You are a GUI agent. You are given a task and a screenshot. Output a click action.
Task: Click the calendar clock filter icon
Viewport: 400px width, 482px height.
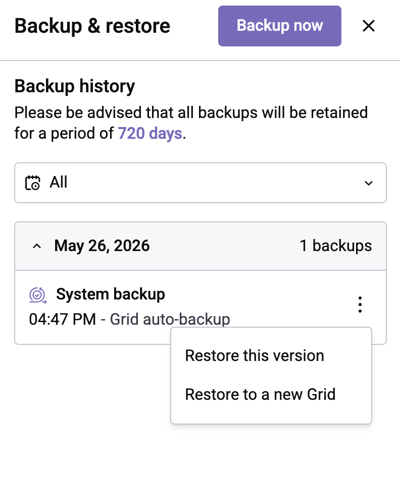pyautogui.click(x=32, y=183)
